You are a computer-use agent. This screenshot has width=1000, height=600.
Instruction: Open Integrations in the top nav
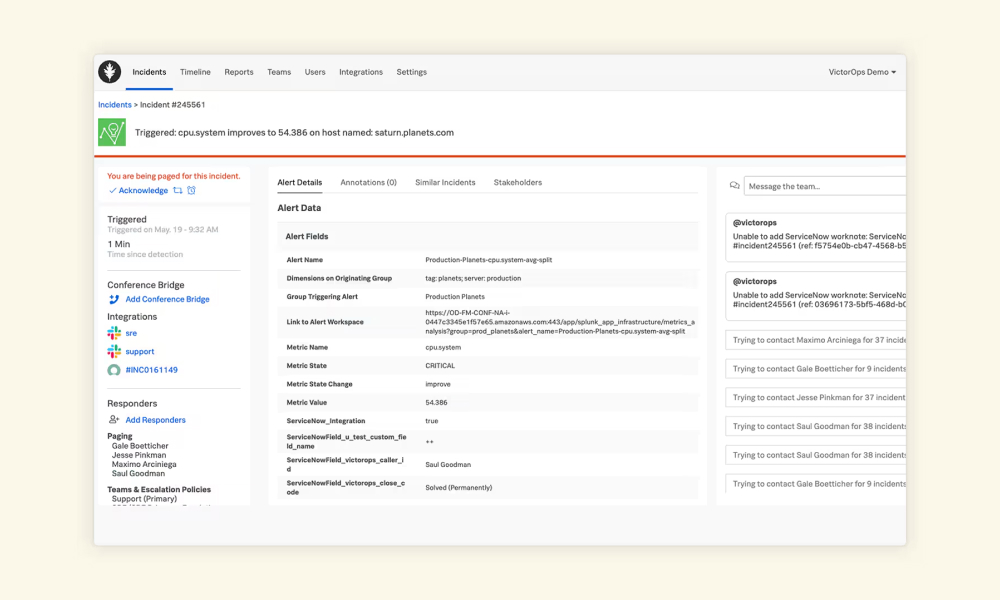pyautogui.click(x=361, y=72)
